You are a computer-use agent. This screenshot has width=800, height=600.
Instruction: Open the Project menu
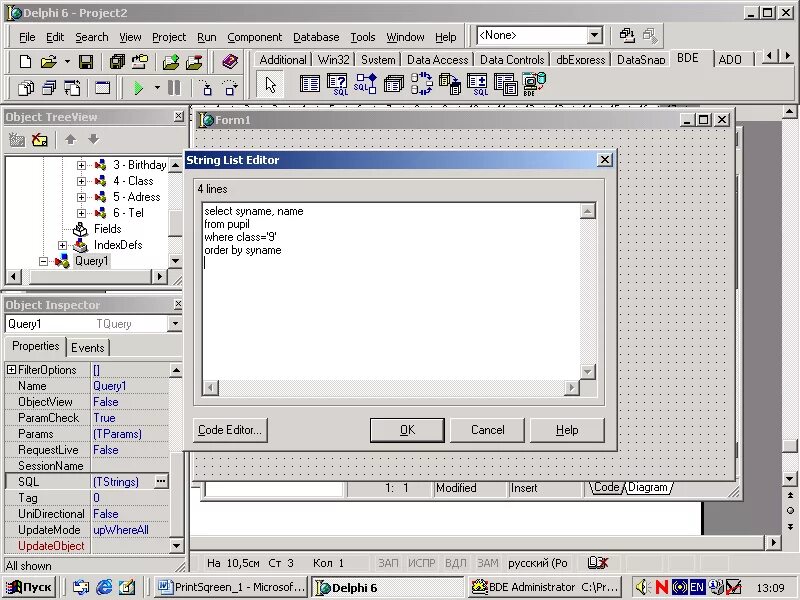click(x=169, y=37)
